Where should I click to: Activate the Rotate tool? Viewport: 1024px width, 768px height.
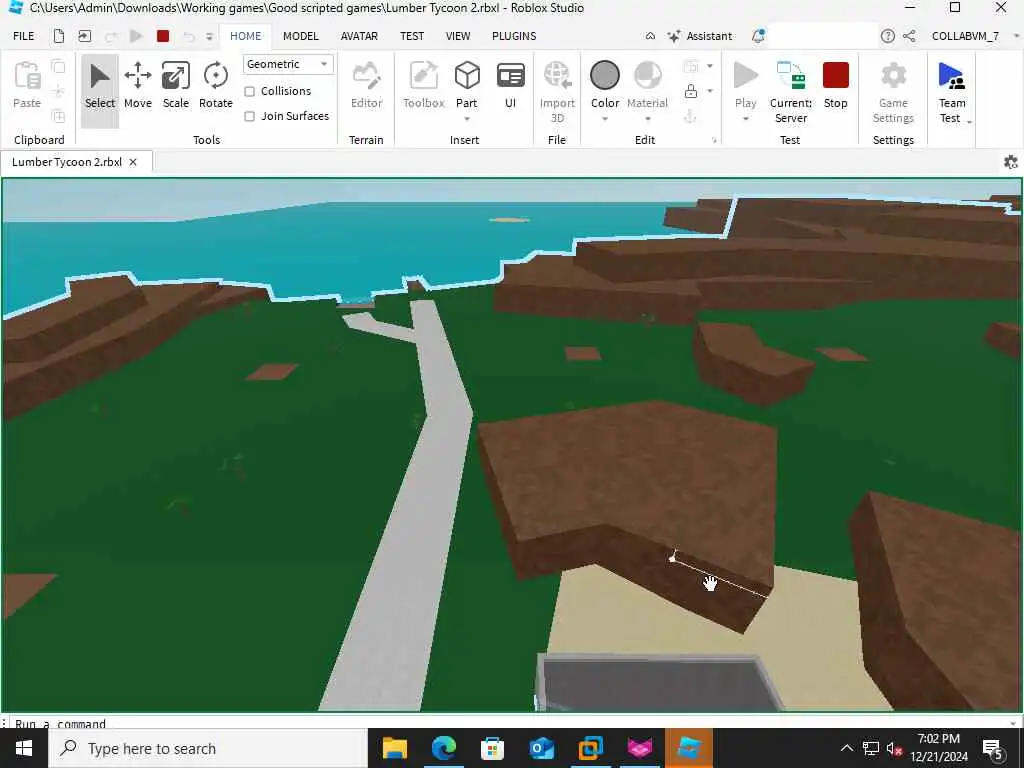pos(216,86)
